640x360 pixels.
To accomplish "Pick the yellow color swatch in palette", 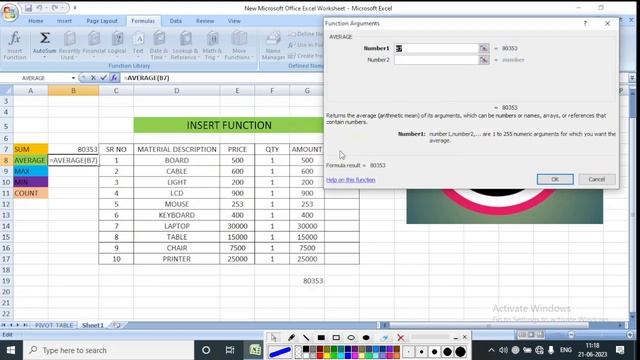I will click(x=327, y=355).
